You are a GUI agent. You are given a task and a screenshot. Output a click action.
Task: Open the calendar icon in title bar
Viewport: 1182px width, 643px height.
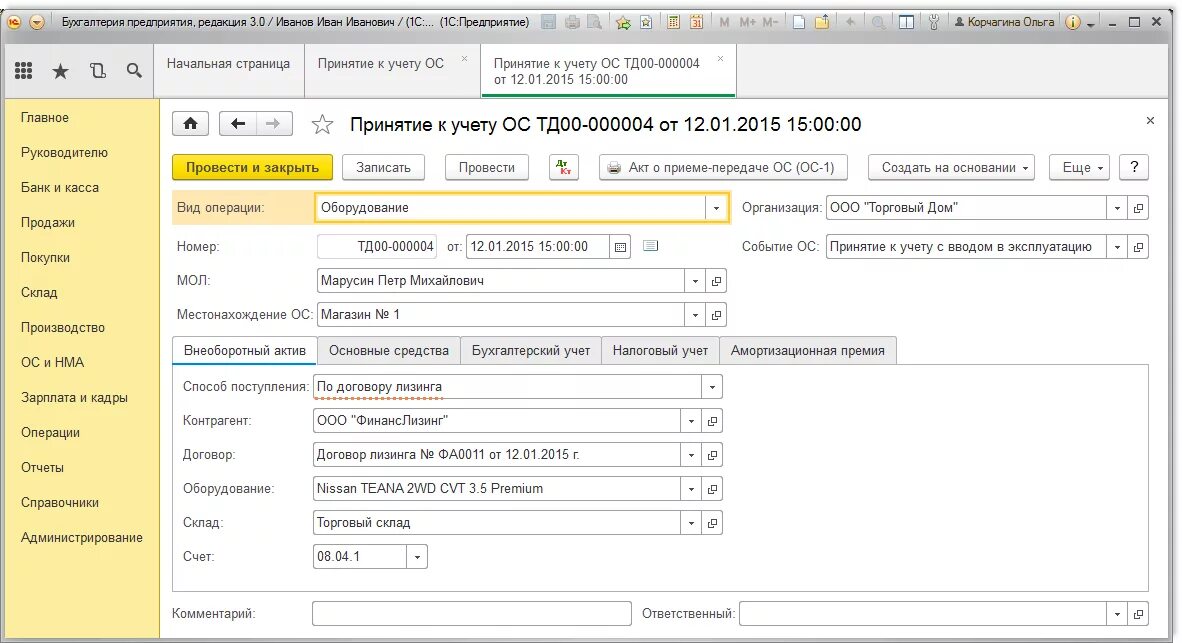(697, 22)
